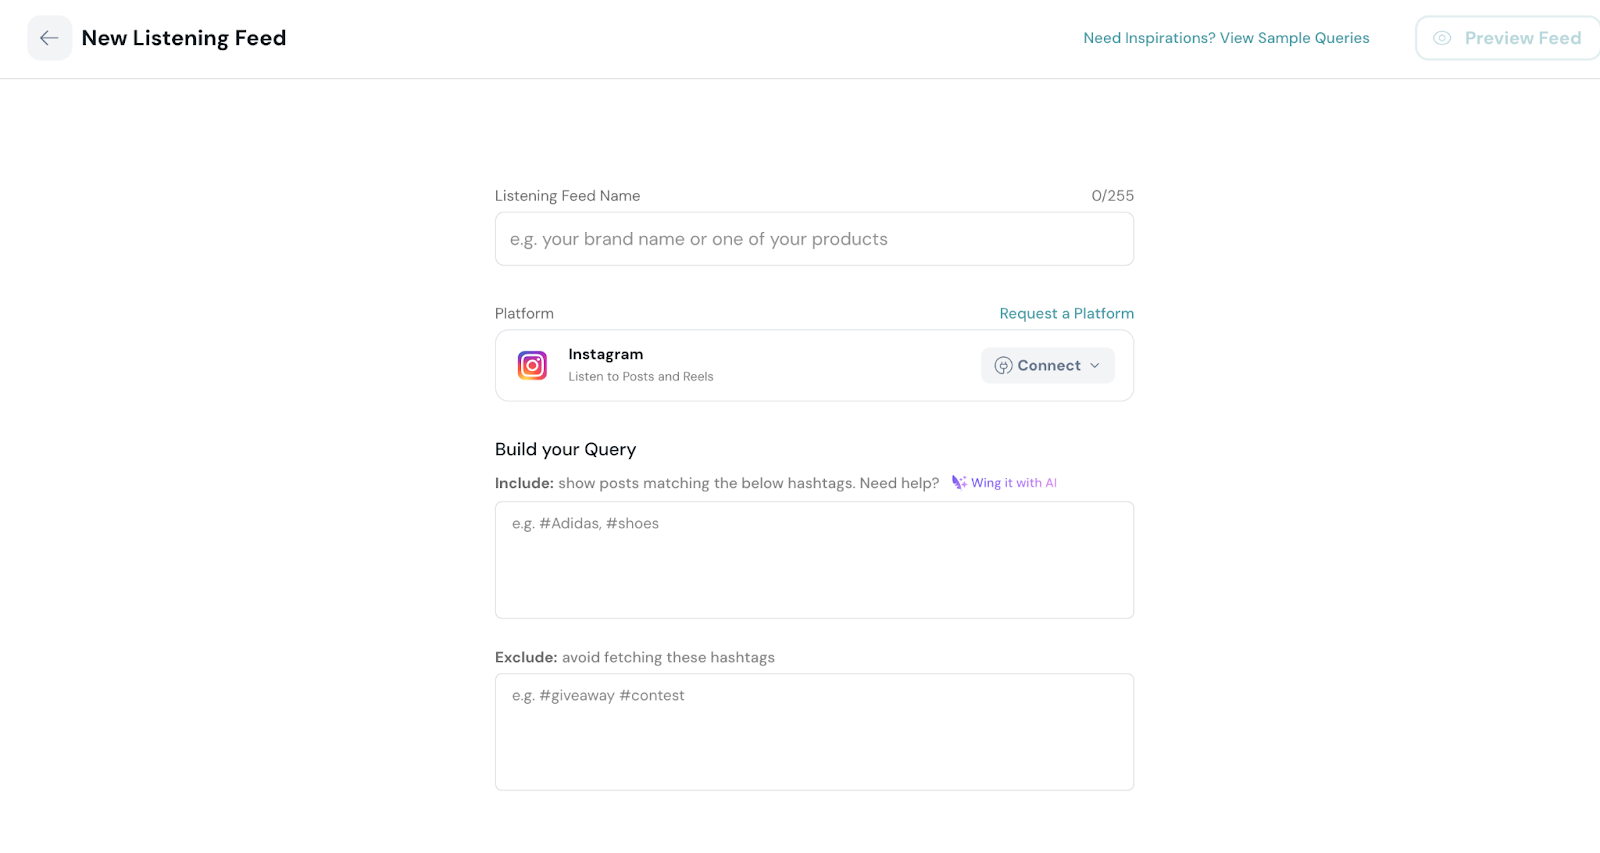Follow the Request a Platform link

click(1066, 314)
